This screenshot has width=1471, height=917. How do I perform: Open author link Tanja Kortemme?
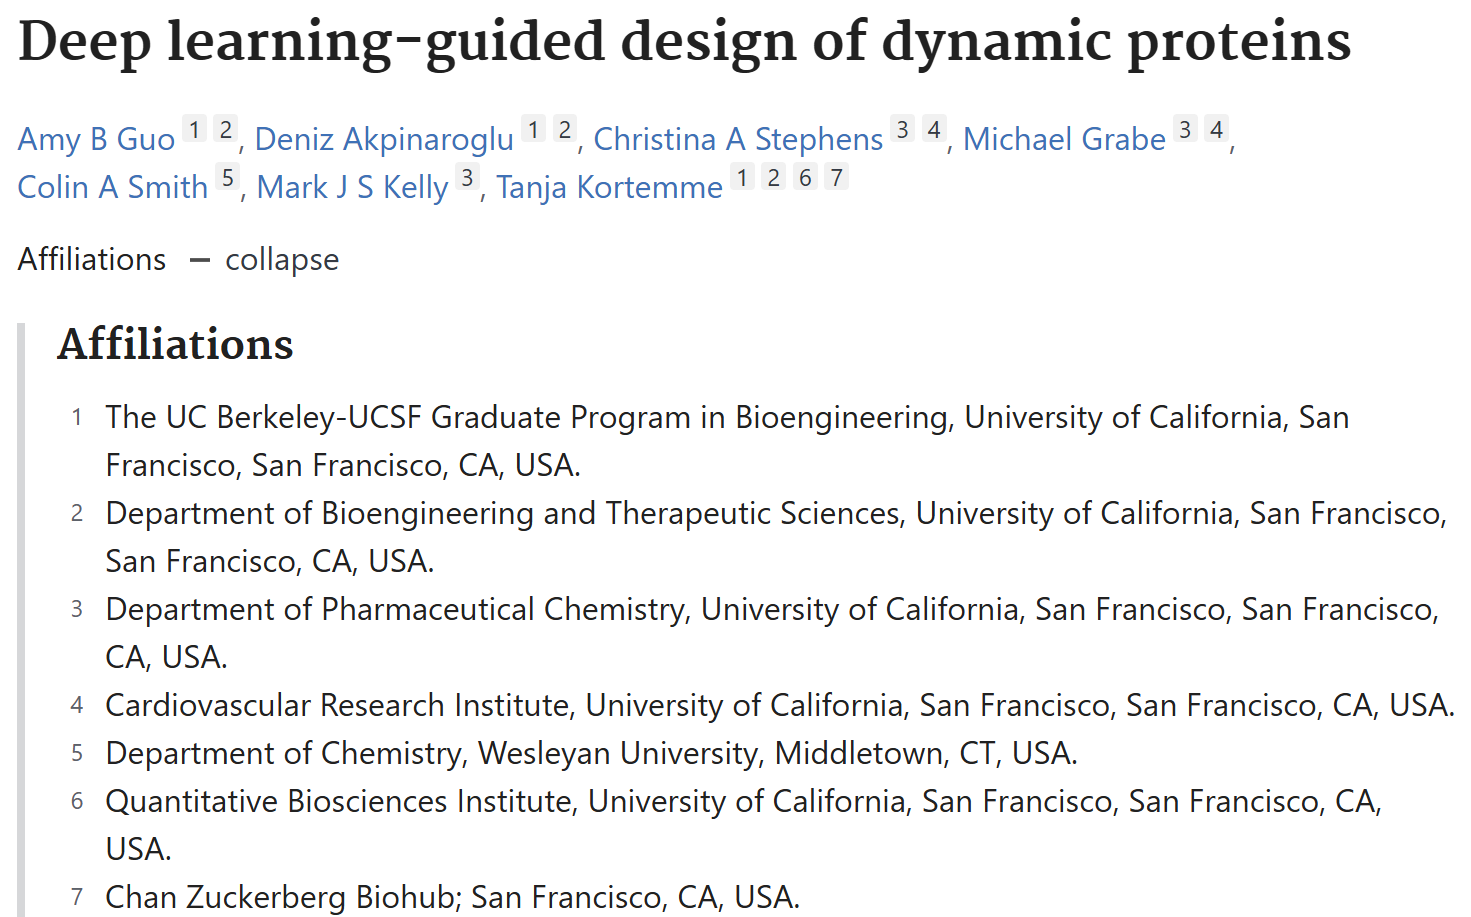point(609,187)
